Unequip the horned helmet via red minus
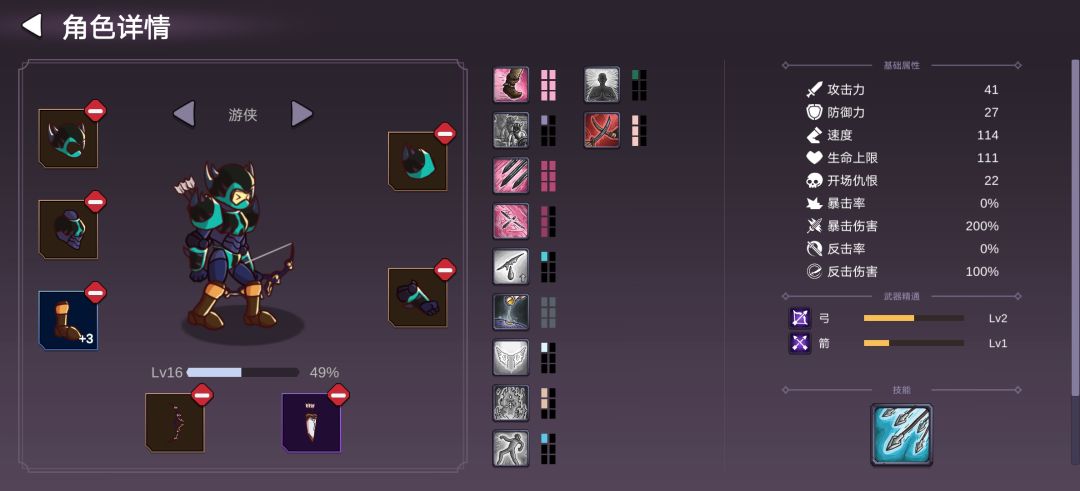 click(x=95, y=110)
